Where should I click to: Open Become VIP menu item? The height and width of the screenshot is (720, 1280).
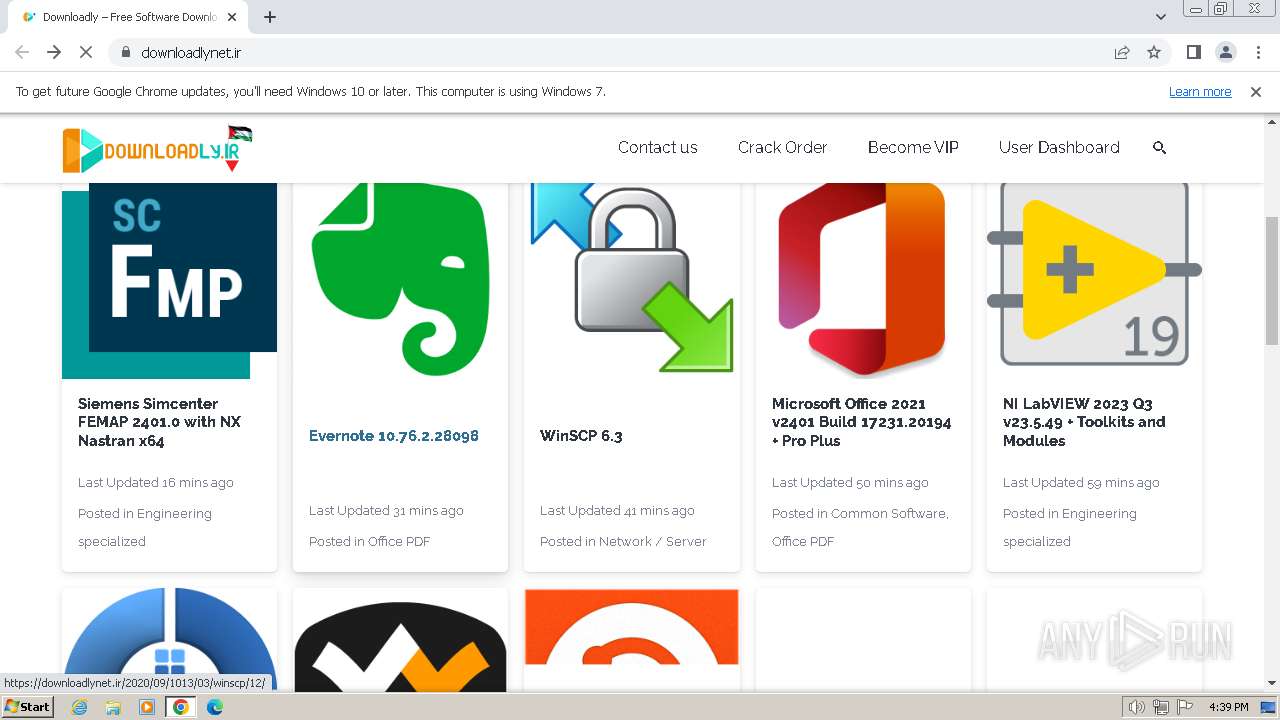(x=913, y=147)
